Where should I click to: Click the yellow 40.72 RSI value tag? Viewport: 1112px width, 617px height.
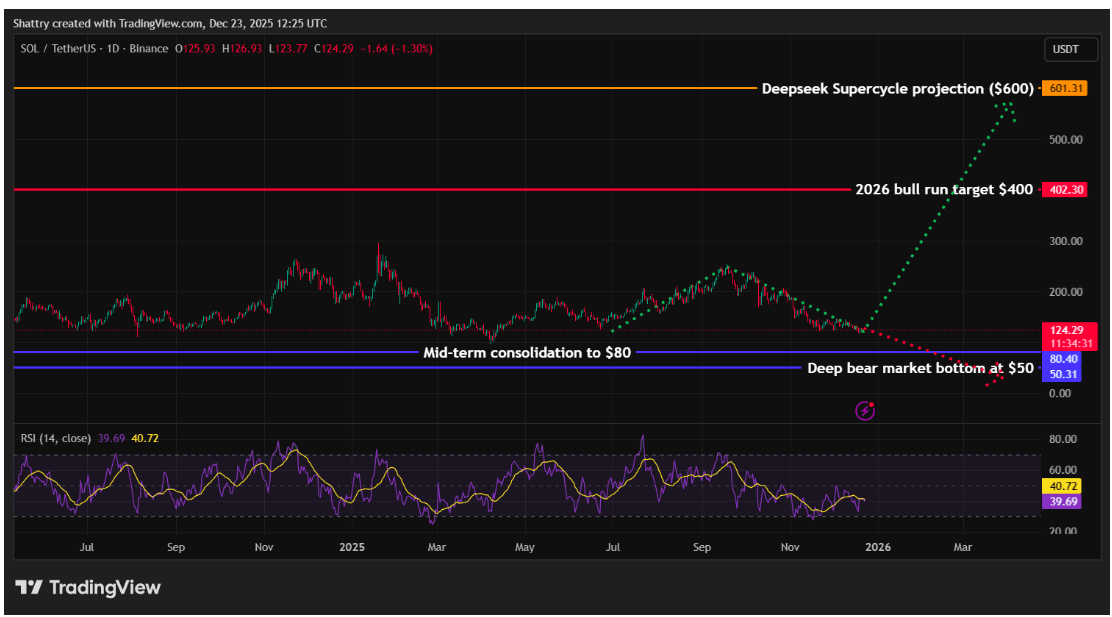(x=1061, y=487)
